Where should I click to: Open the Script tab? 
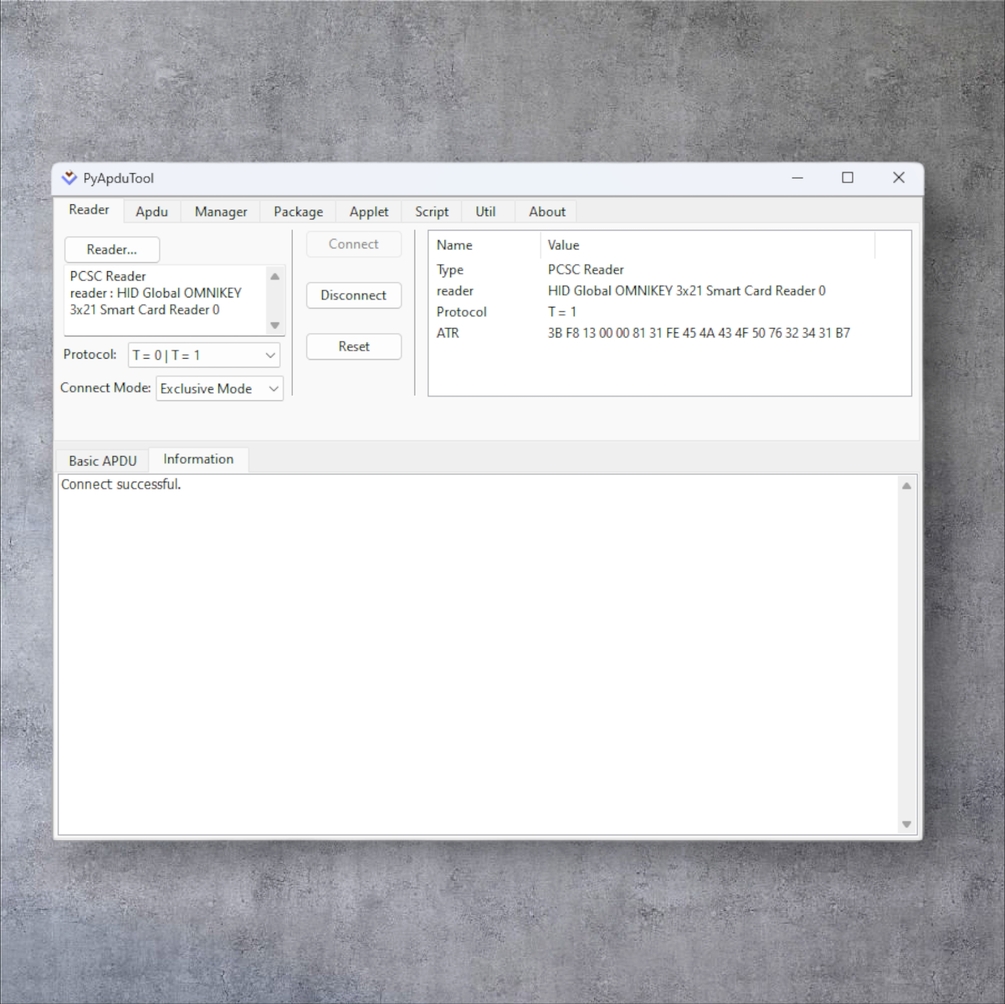click(431, 212)
